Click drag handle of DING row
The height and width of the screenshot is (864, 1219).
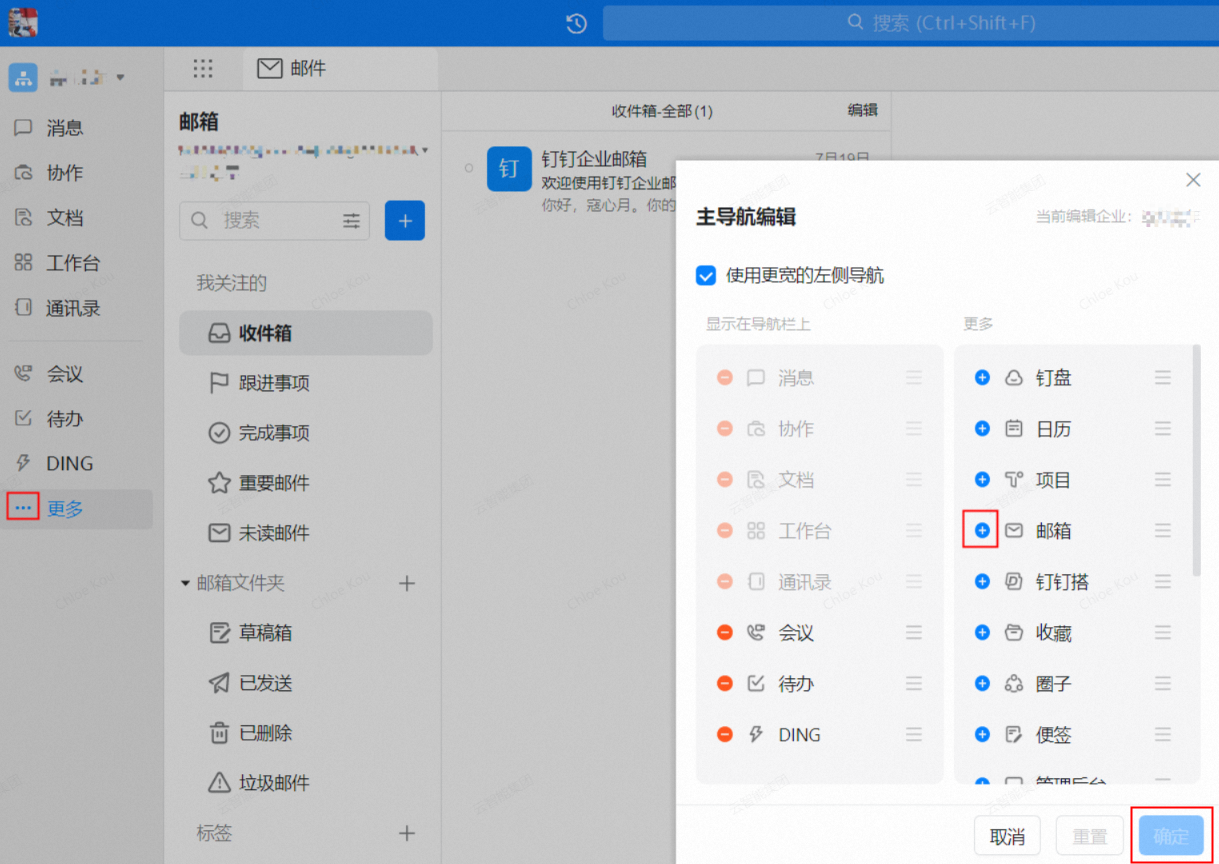coord(914,734)
